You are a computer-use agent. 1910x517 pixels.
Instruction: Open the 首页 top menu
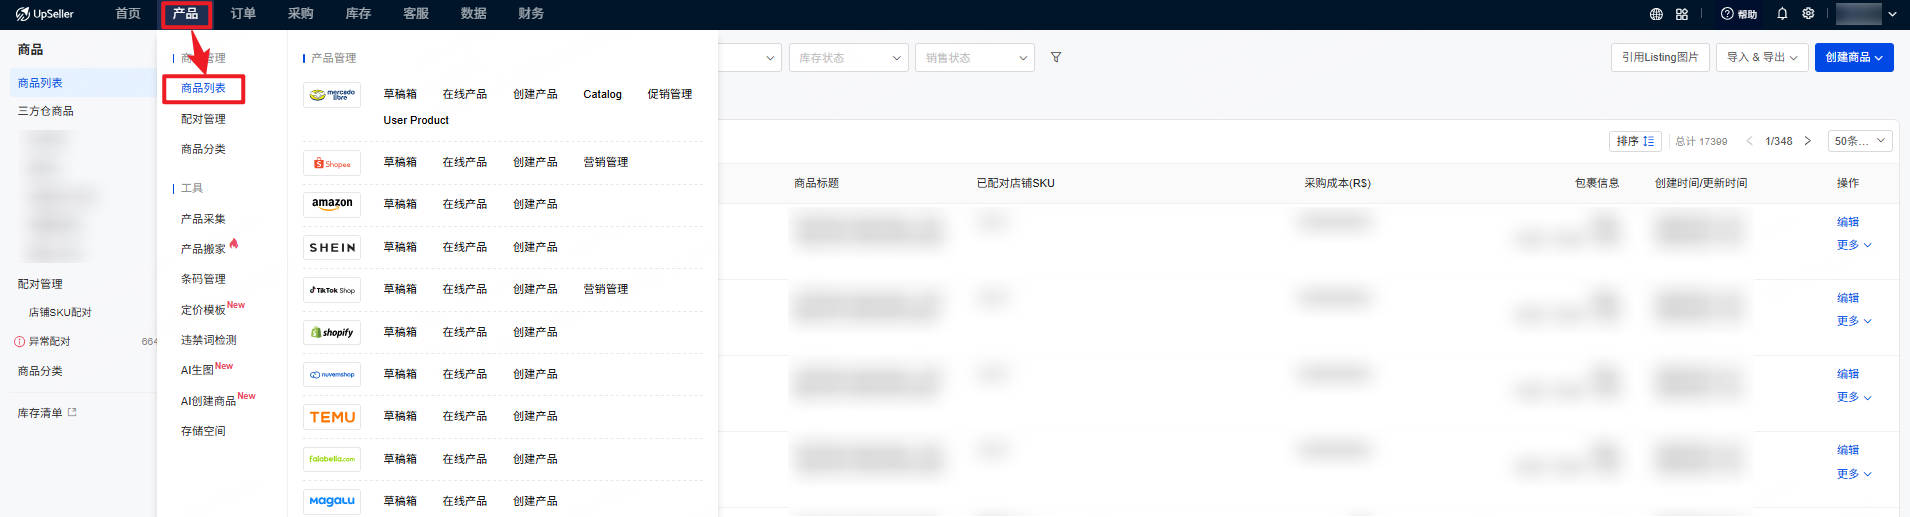coord(128,14)
